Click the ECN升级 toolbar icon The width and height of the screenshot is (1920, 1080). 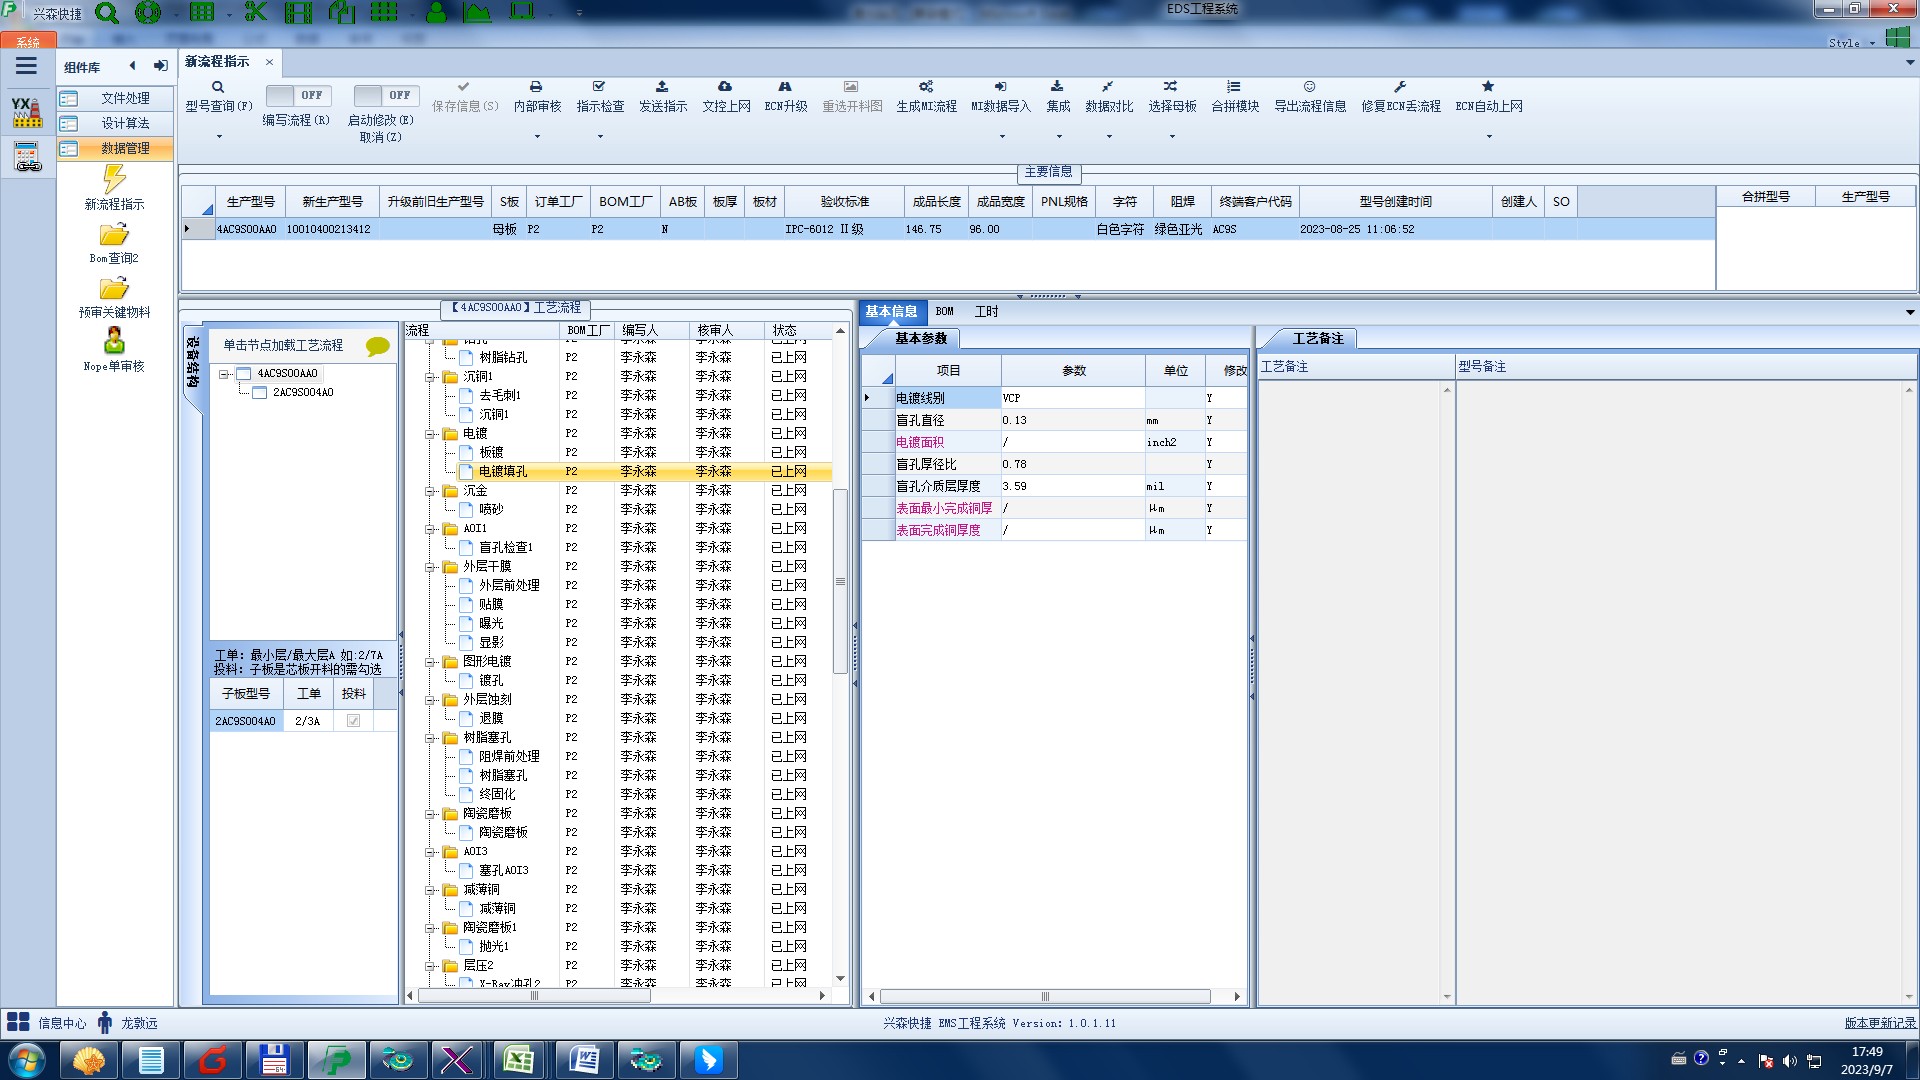(785, 87)
